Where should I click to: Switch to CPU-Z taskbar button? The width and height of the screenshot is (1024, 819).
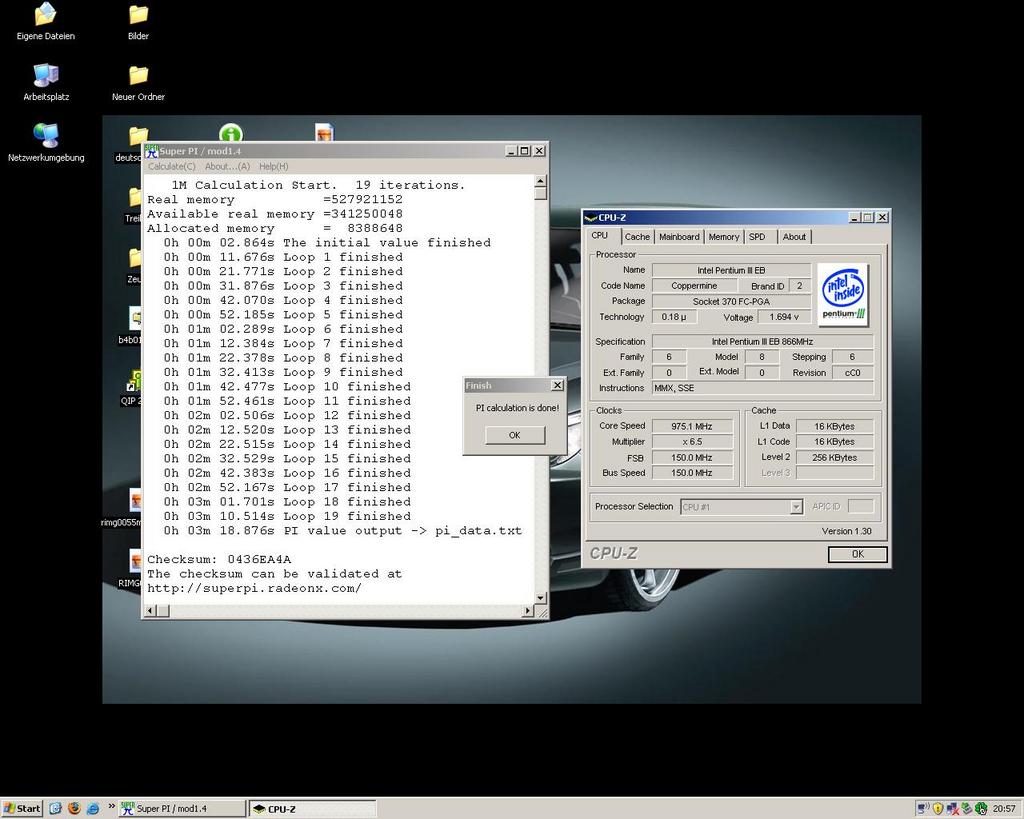coord(313,809)
